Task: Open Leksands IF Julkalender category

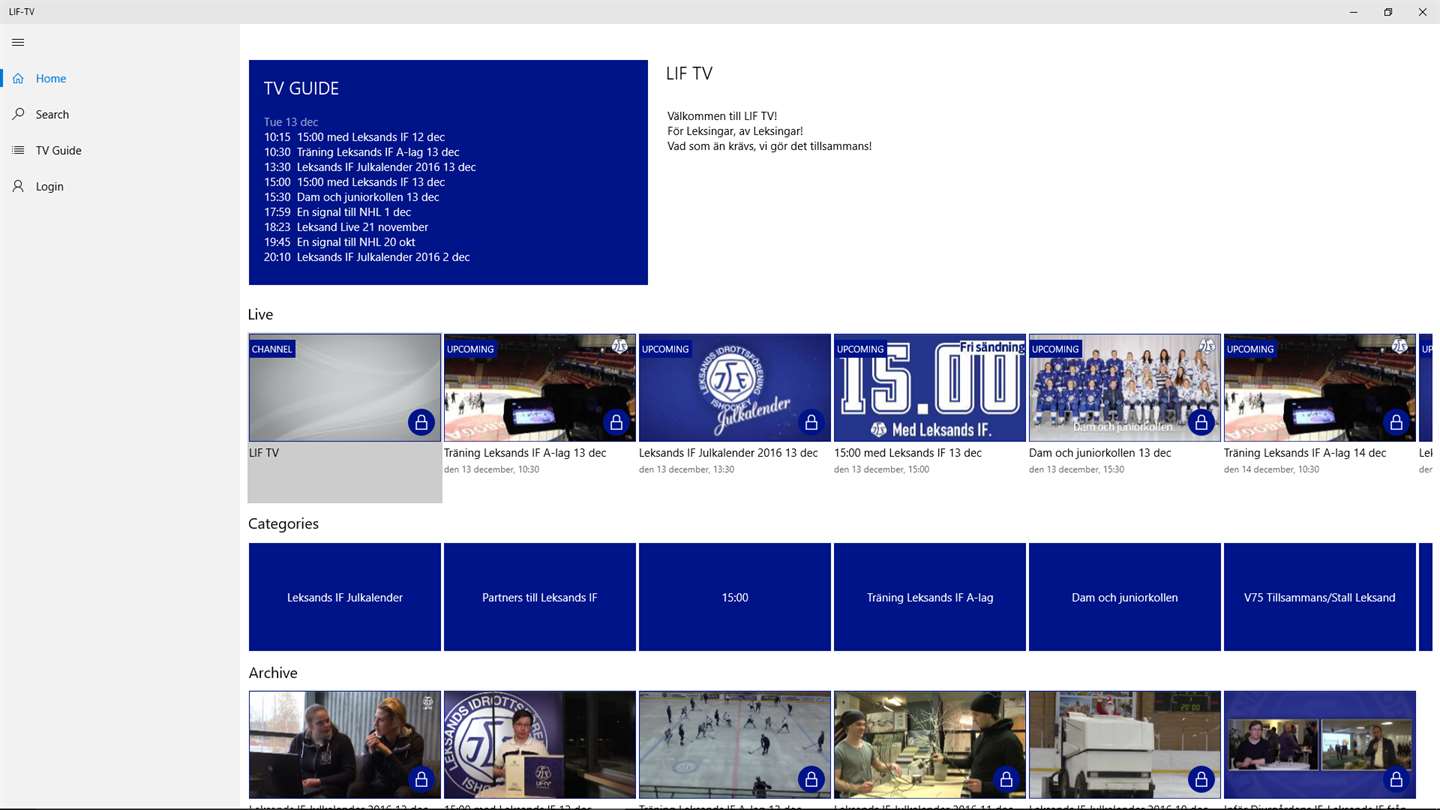Action: point(345,597)
